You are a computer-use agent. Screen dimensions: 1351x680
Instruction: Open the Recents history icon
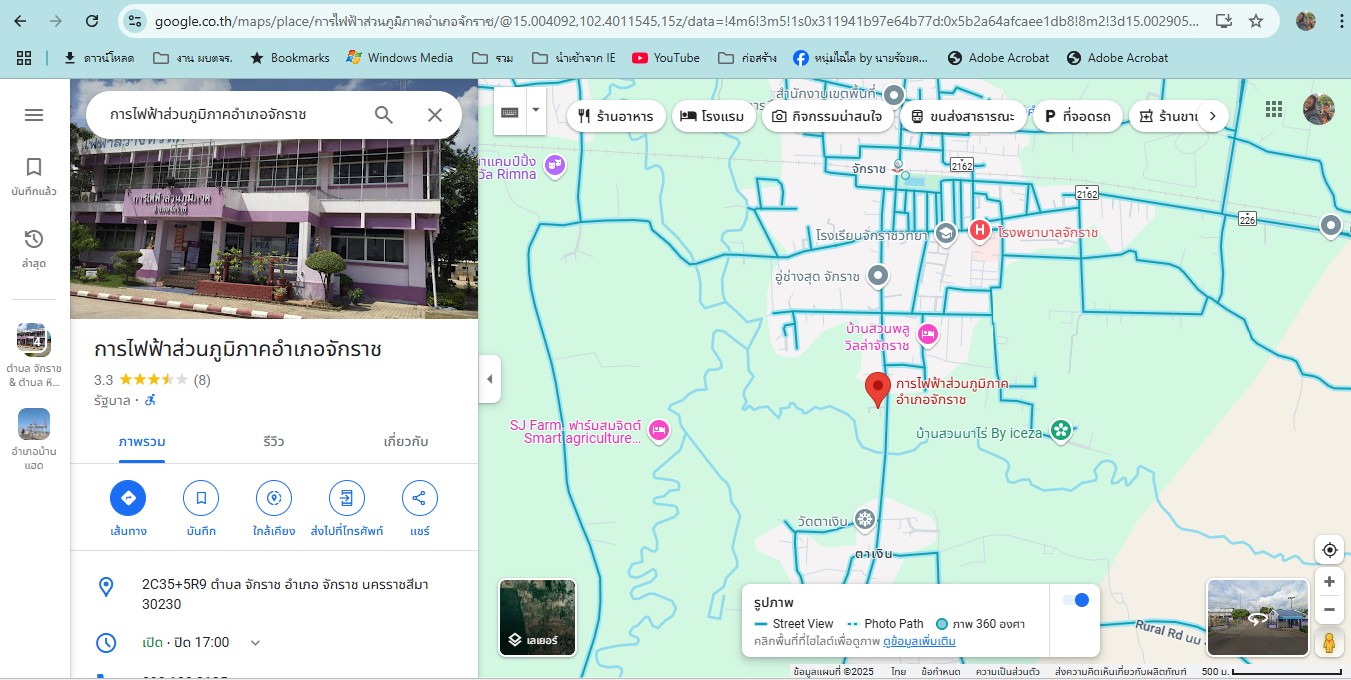coord(34,239)
